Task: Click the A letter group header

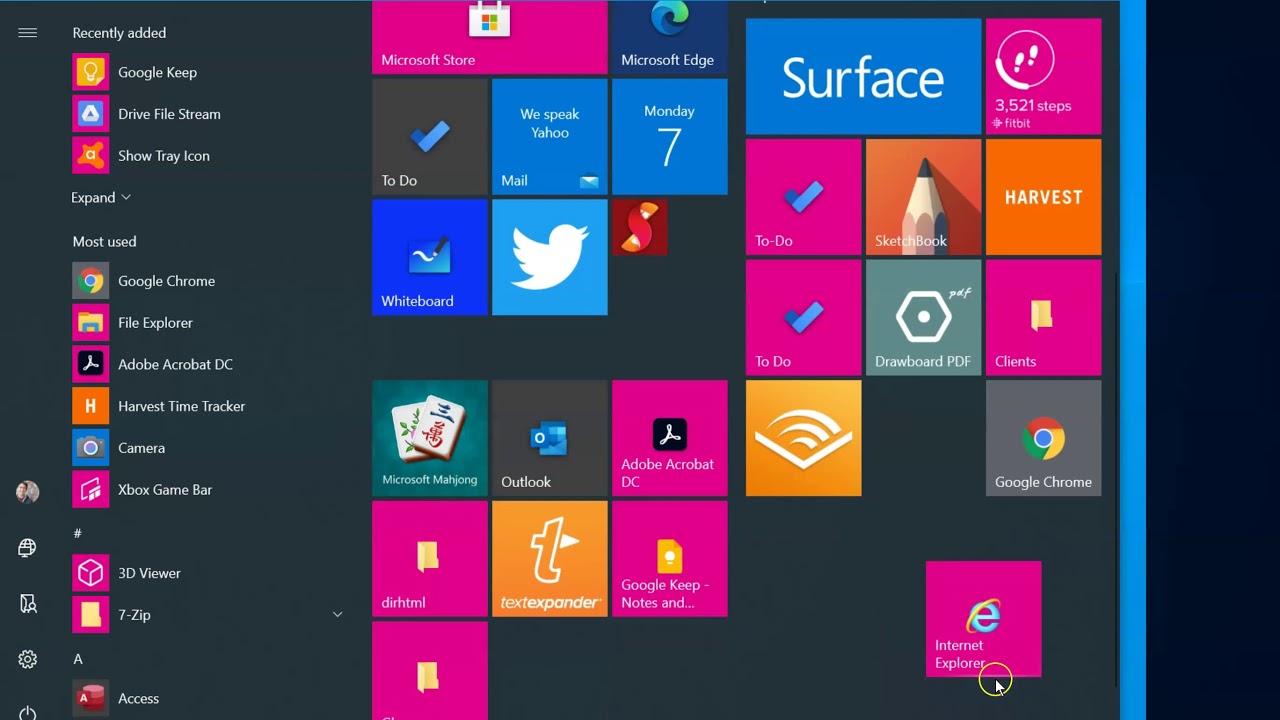Action: [x=77, y=659]
